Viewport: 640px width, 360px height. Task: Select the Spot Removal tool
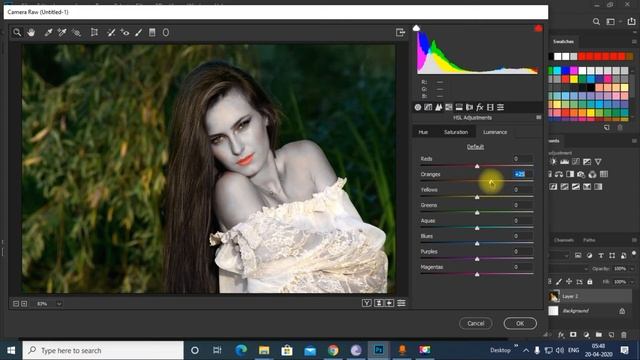click(x=111, y=32)
